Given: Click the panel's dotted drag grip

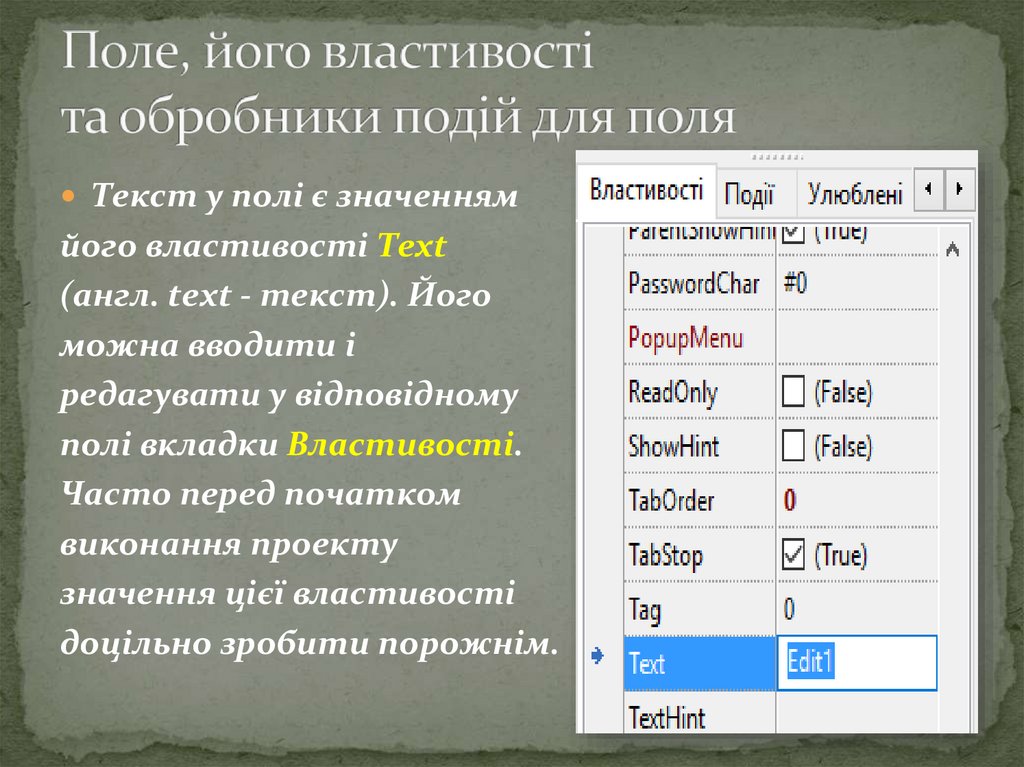Looking at the screenshot, I should (777, 157).
